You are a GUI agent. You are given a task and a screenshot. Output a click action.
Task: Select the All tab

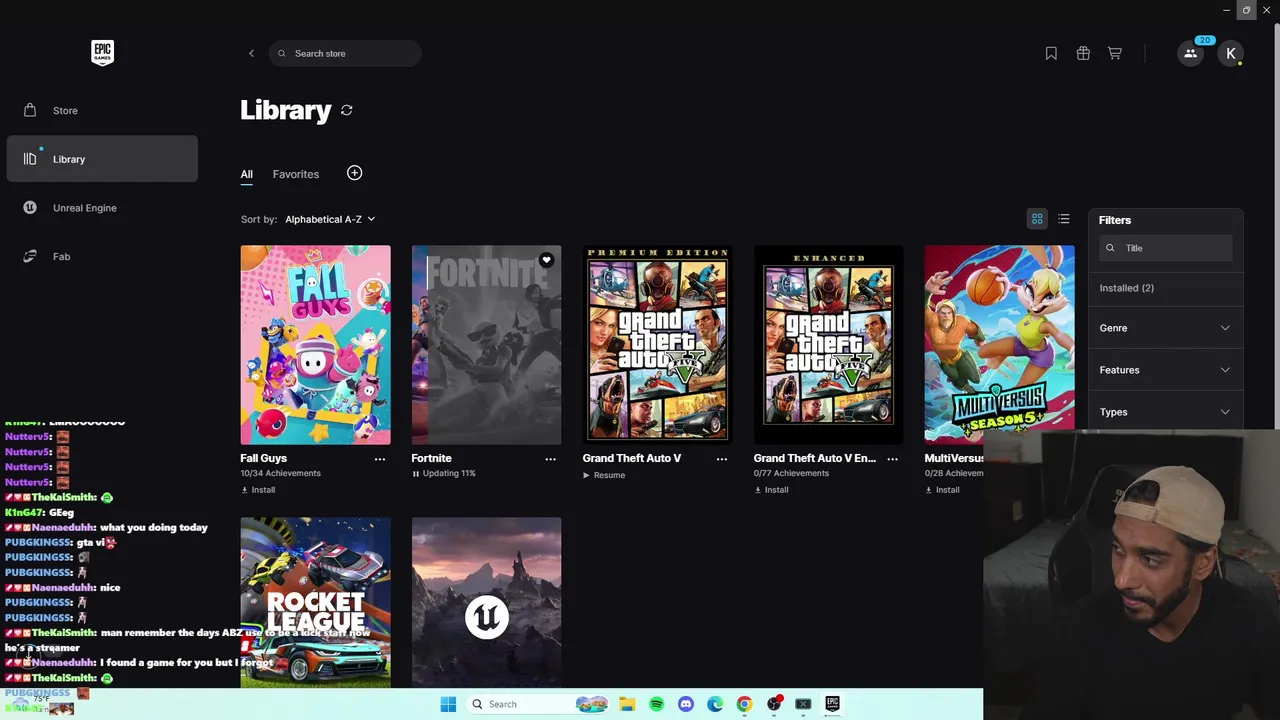[x=246, y=174]
